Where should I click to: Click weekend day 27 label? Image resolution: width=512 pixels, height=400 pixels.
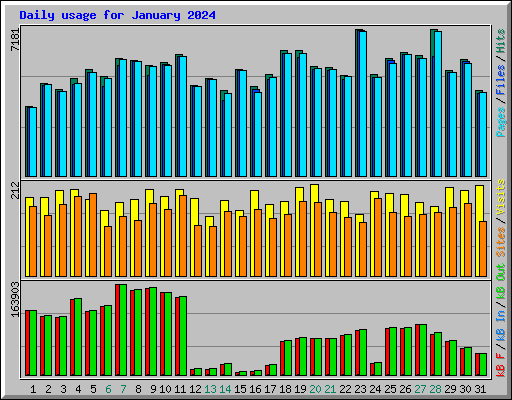420,389
